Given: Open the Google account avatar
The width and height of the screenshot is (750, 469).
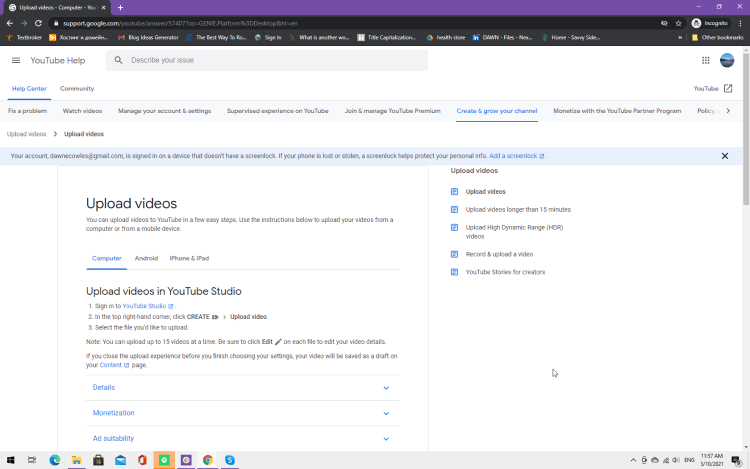Looking at the screenshot, I should [x=727, y=60].
